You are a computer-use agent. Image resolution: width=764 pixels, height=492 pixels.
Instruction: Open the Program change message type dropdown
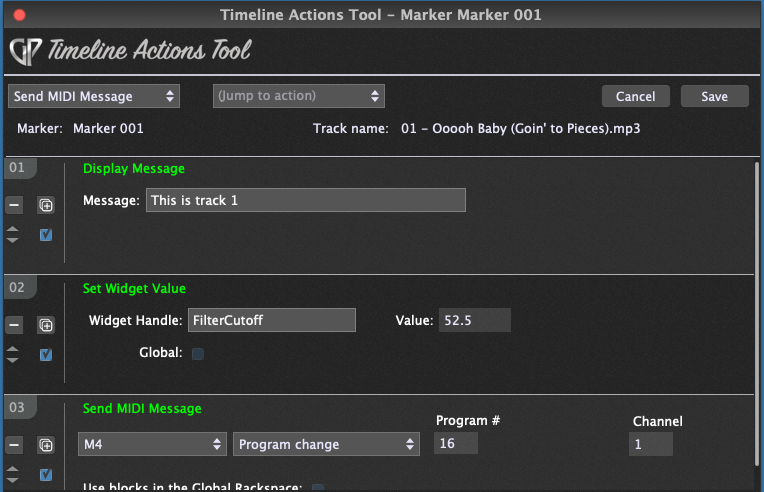pyautogui.click(x=326, y=444)
